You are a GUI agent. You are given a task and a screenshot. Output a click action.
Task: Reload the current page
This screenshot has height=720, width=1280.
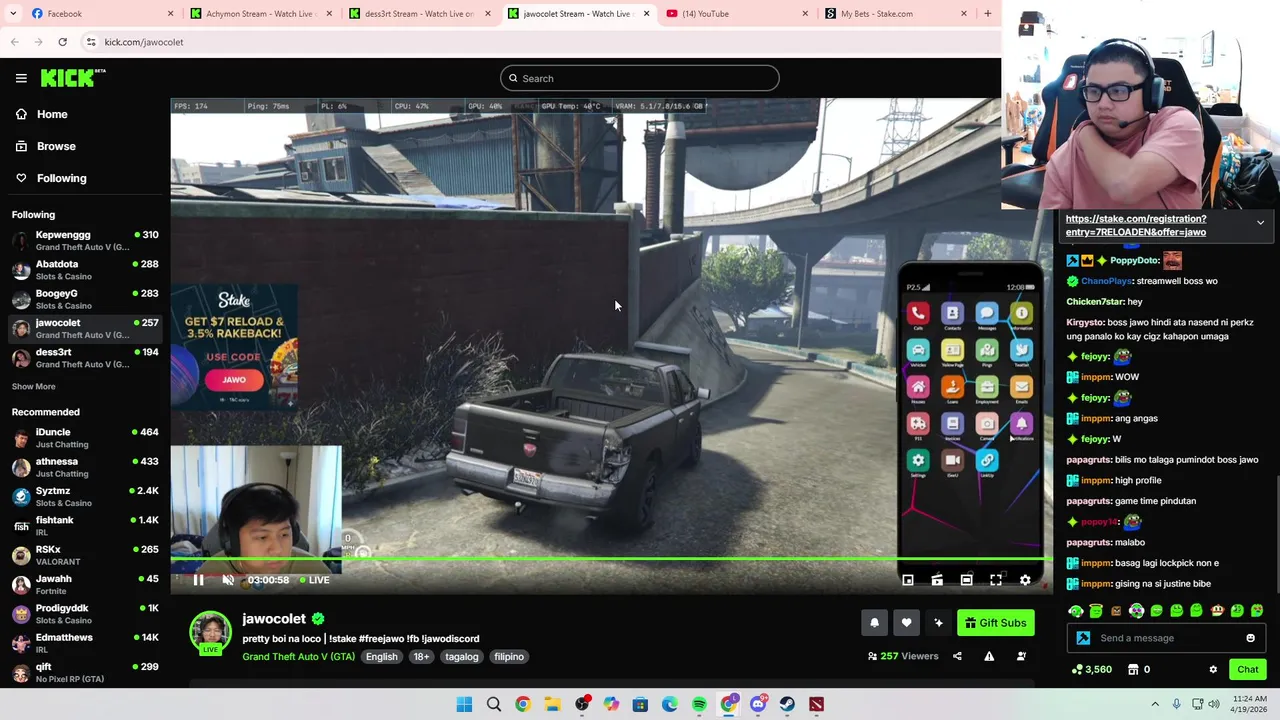click(62, 42)
